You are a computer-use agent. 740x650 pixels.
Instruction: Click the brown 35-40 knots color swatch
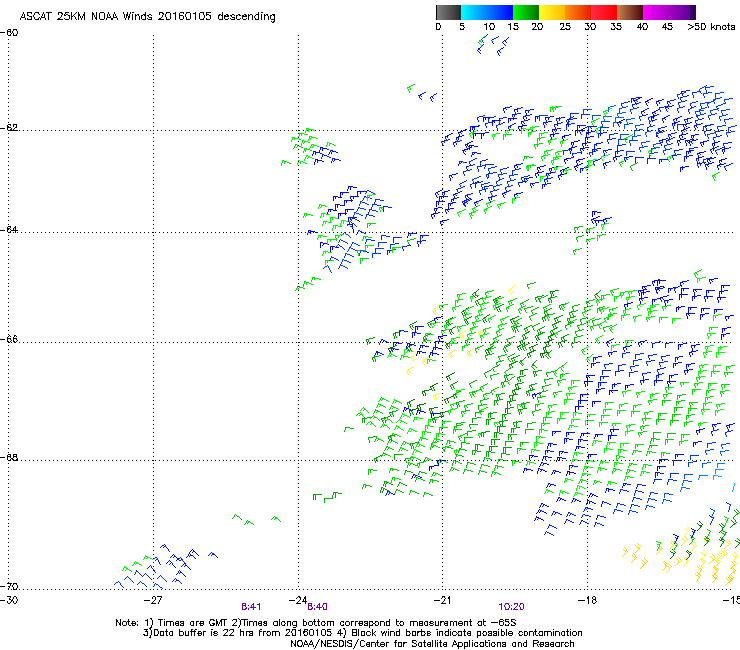tap(630, 12)
